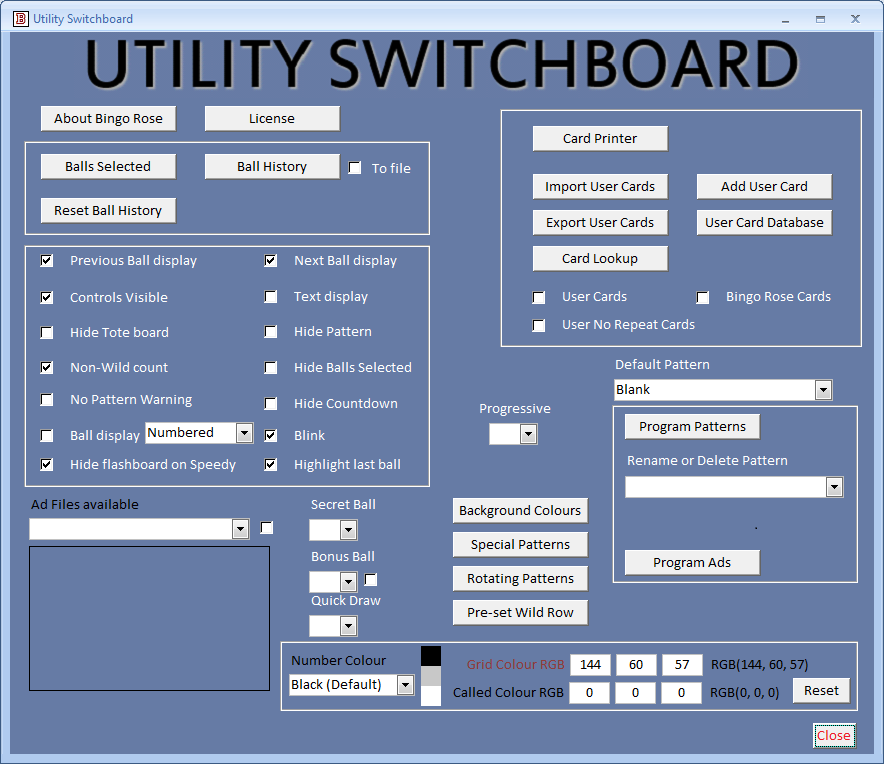This screenshot has width=884, height=764.
Task: Minimize the Utility Switchboard window
Action: click(x=785, y=19)
